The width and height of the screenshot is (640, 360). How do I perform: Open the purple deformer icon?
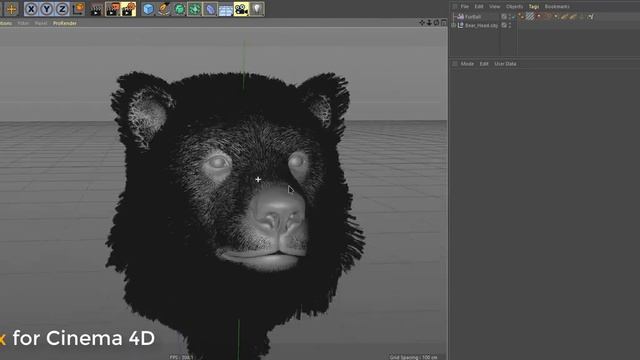(210, 9)
